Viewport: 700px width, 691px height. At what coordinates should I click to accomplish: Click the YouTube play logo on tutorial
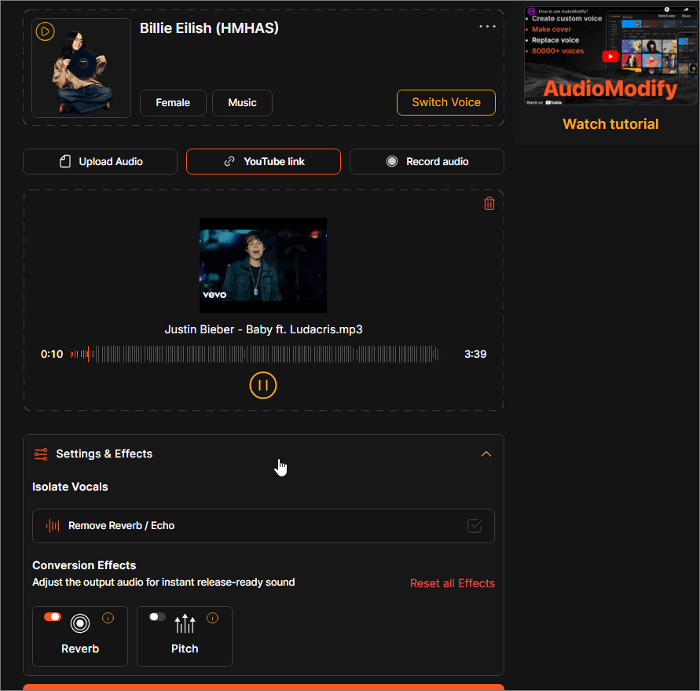click(610, 56)
